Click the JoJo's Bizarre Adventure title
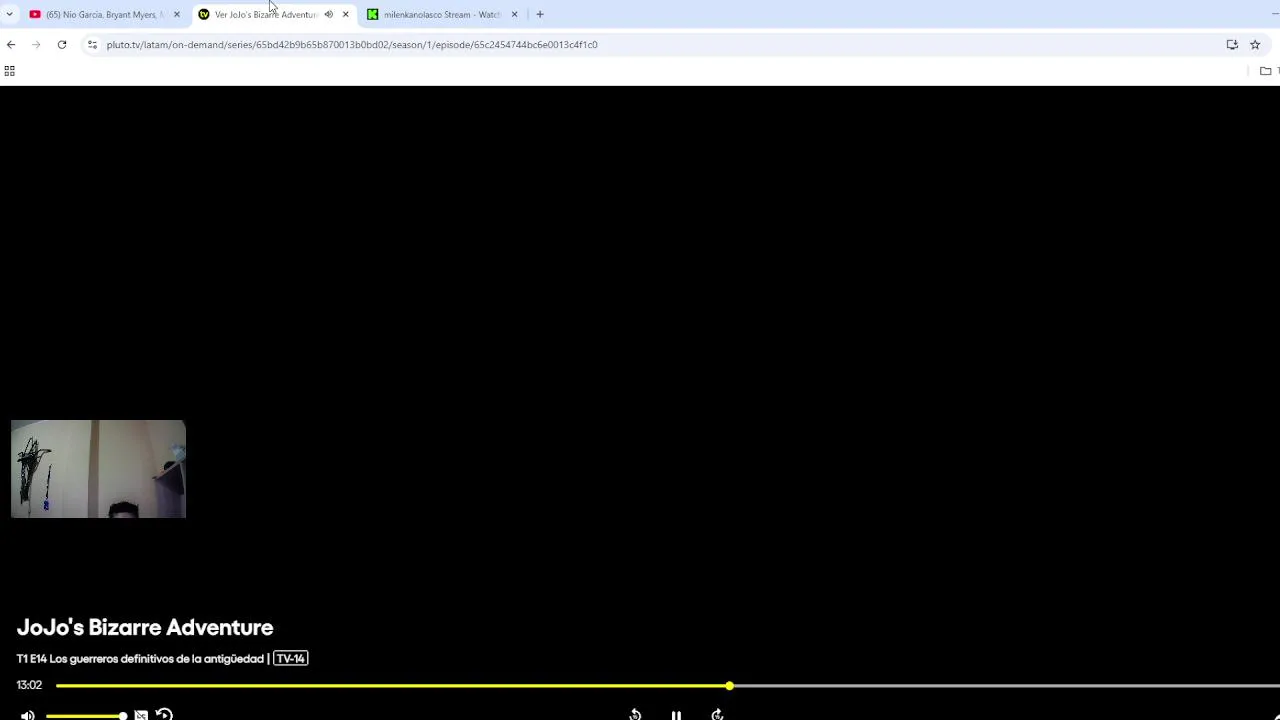 click(x=145, y=627)
